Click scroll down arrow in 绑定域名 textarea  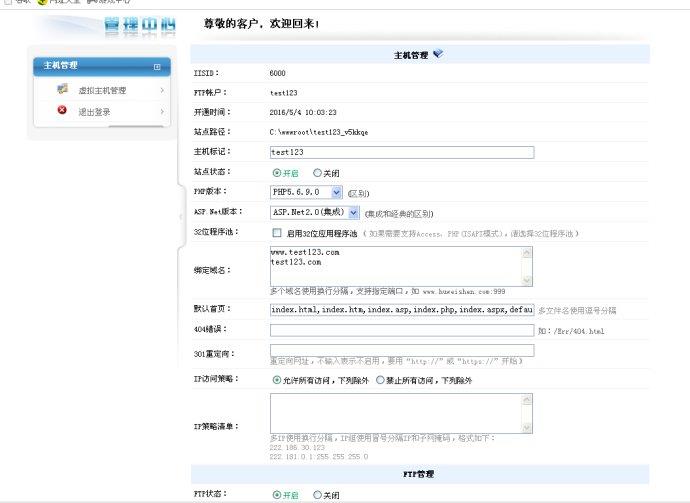point(527,280)
